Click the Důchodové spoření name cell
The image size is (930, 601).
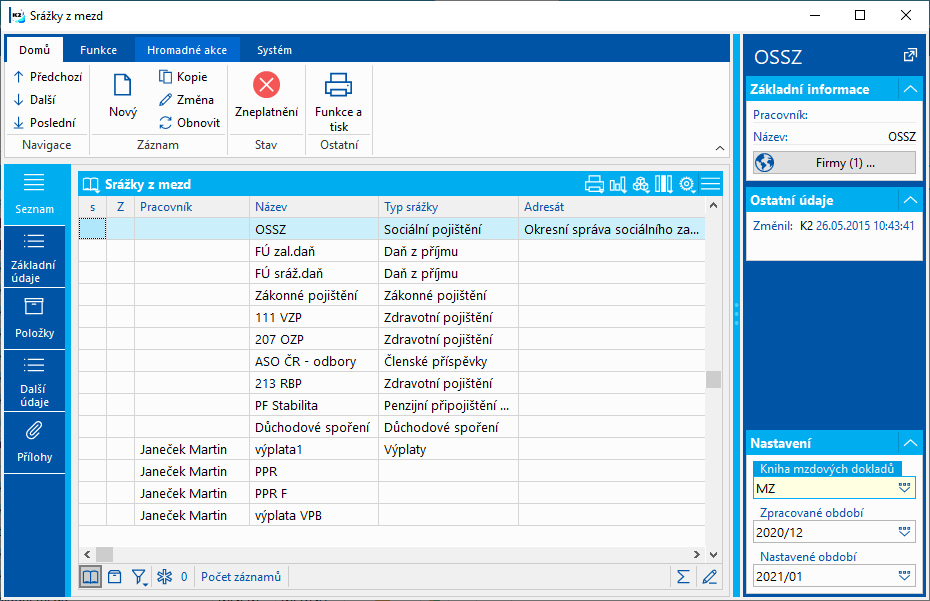tap(314, 427)
